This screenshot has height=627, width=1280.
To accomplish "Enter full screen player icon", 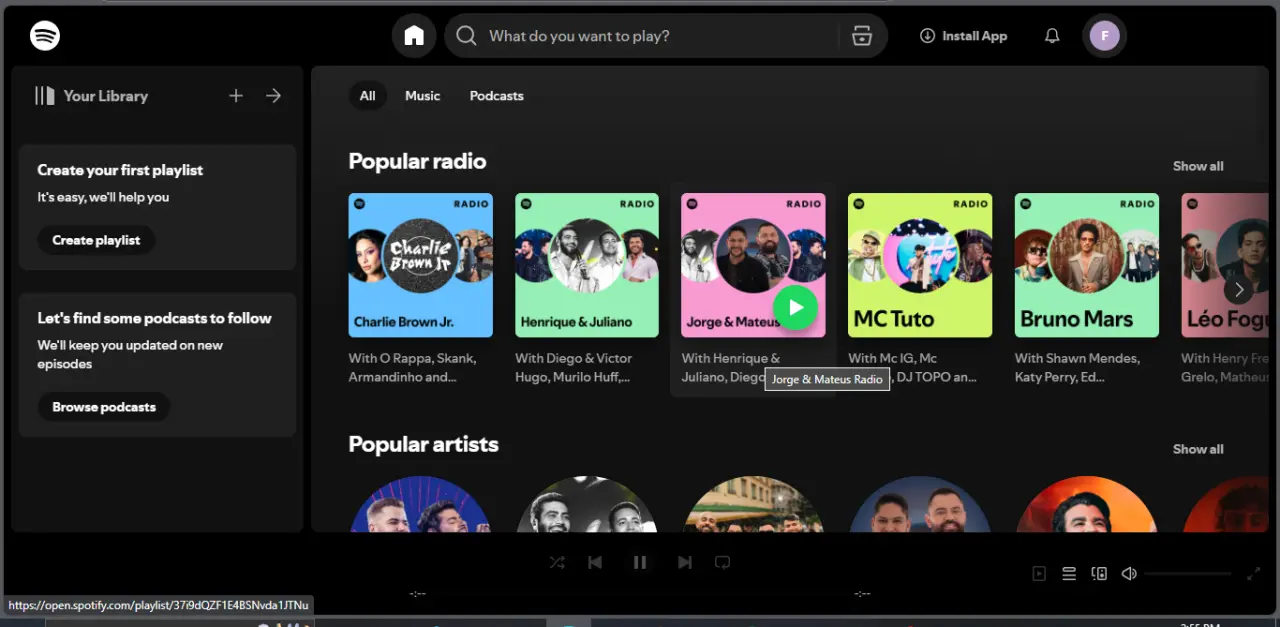I will (x=1254, y=573).
